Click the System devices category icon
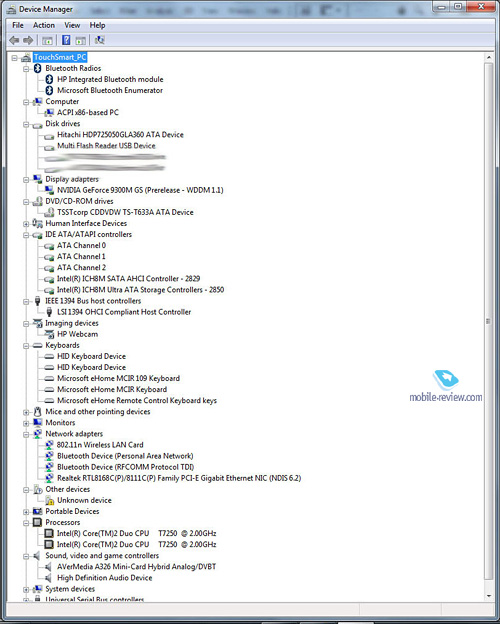 pos(37,589)
